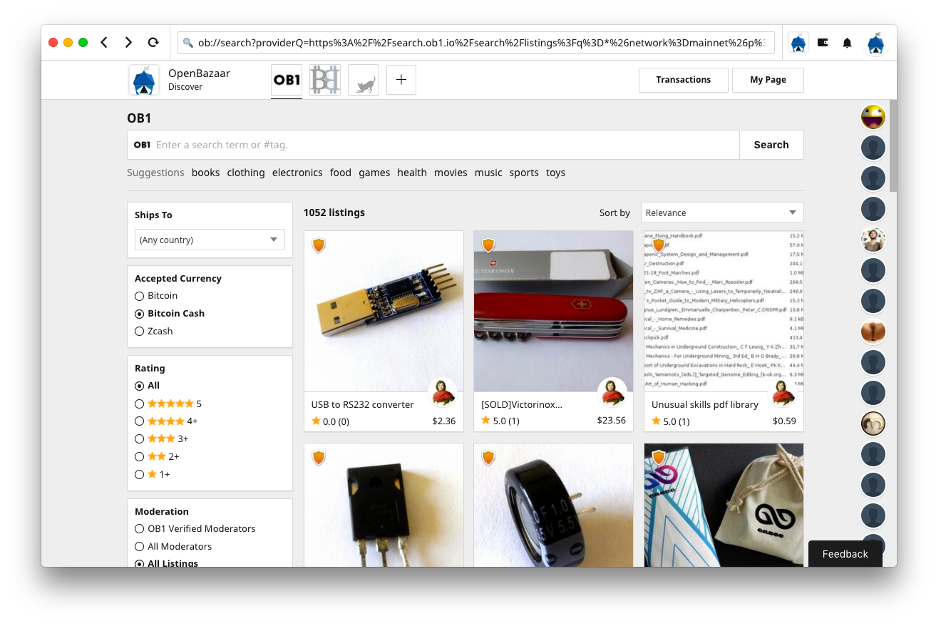Select the OB1 search provider tab
This screenshot has height=626, width=936.
[x=287, y=80]
